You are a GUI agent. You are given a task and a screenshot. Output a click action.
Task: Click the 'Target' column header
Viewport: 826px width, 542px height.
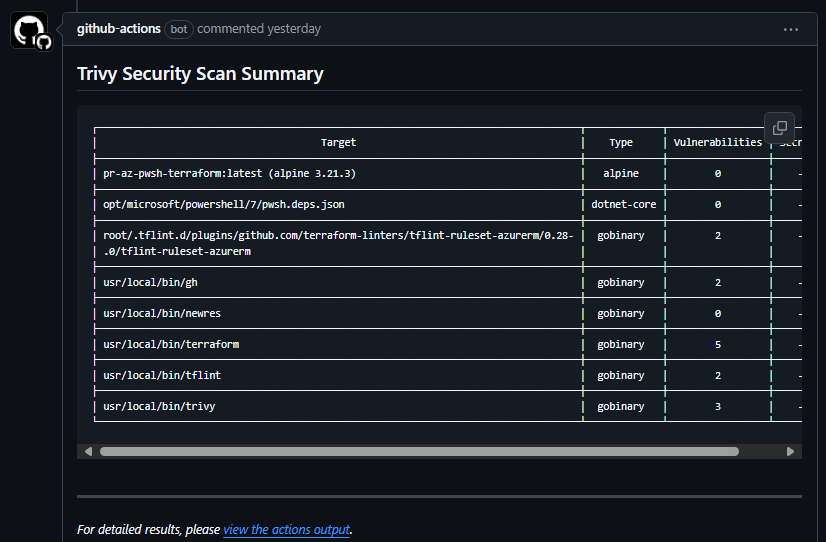pyautogui.click(x=338, y=142)
